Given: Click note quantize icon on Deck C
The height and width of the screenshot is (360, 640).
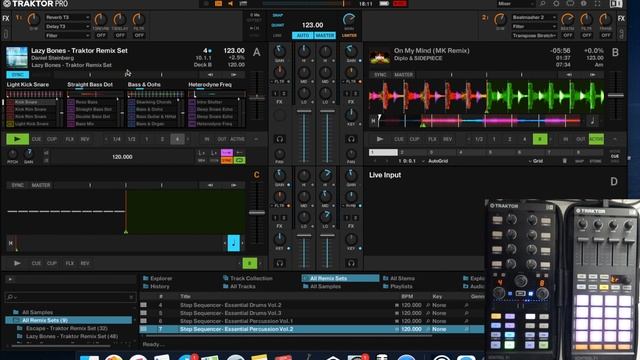Looking at the screenshot, I should point(233,243).
